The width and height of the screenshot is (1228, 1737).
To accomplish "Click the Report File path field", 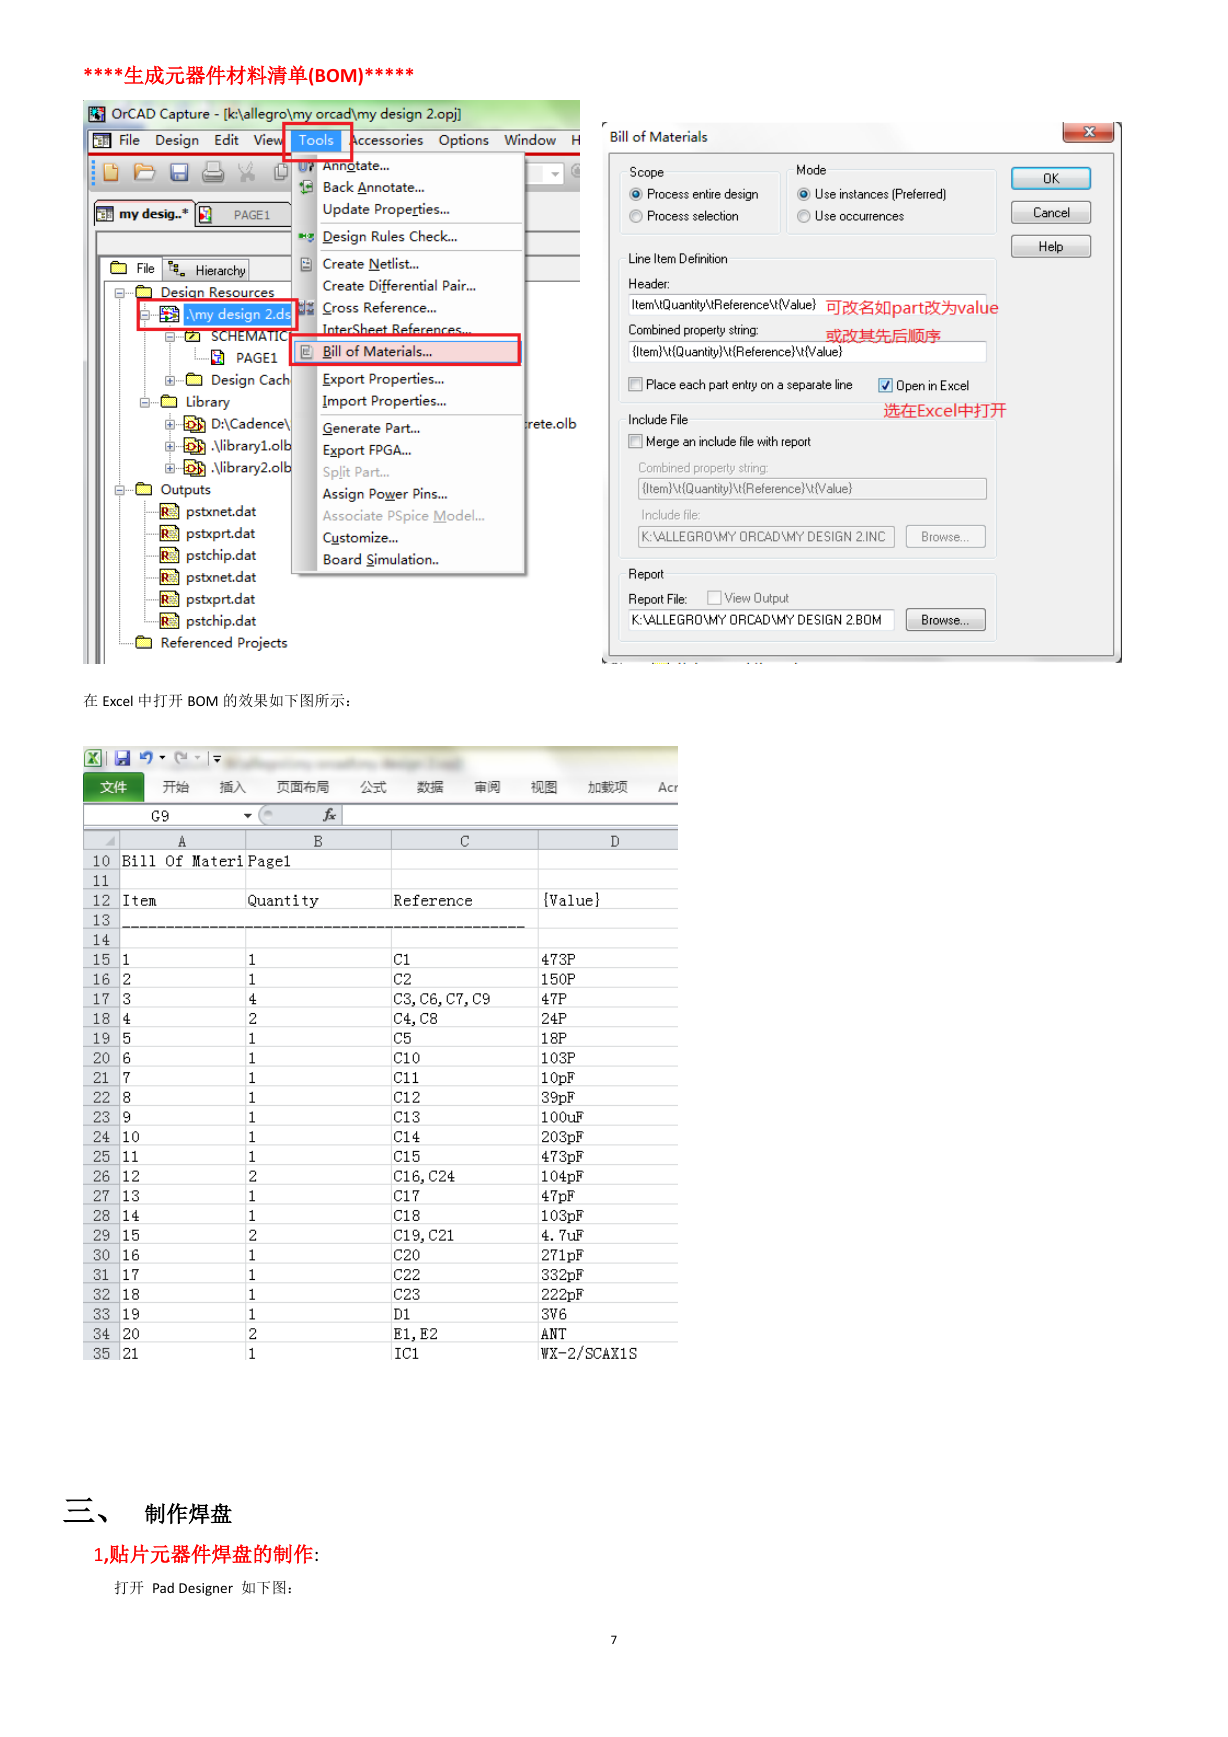I will 761,620.
